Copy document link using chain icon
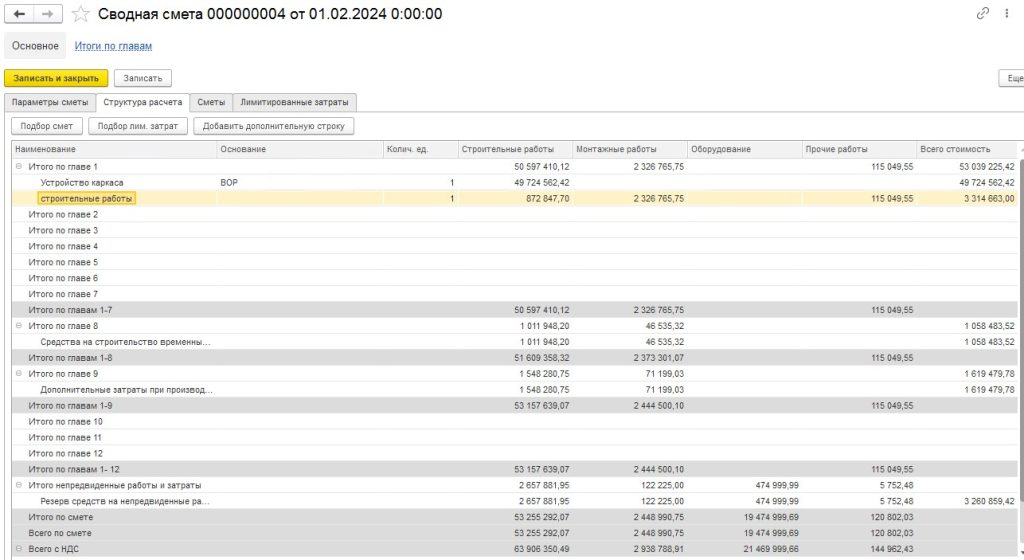 (x=982, y=14)
